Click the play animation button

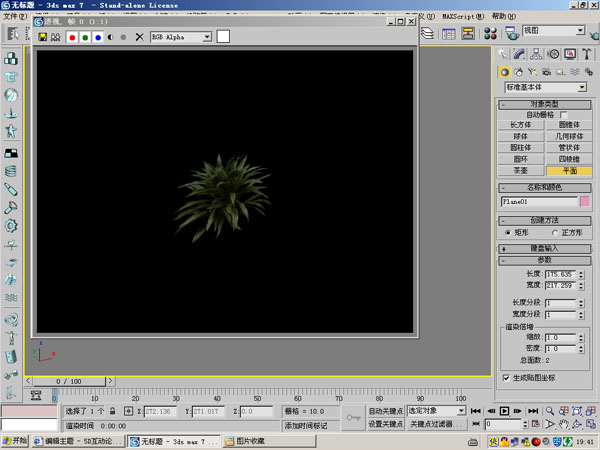[x=504, y=411]
